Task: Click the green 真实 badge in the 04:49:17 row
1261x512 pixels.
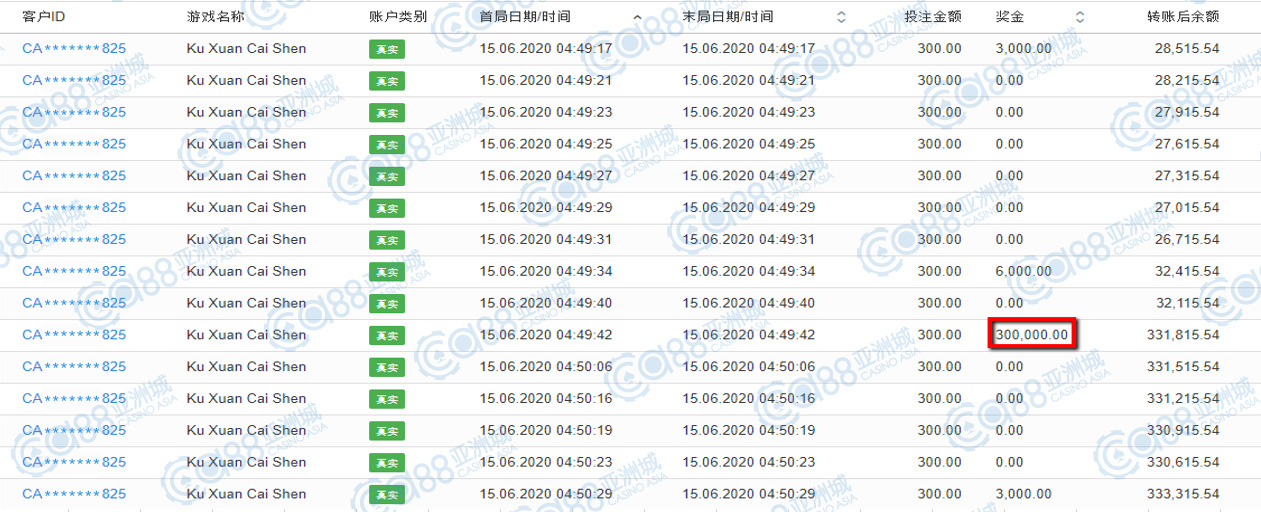Action: pos(386,49)
